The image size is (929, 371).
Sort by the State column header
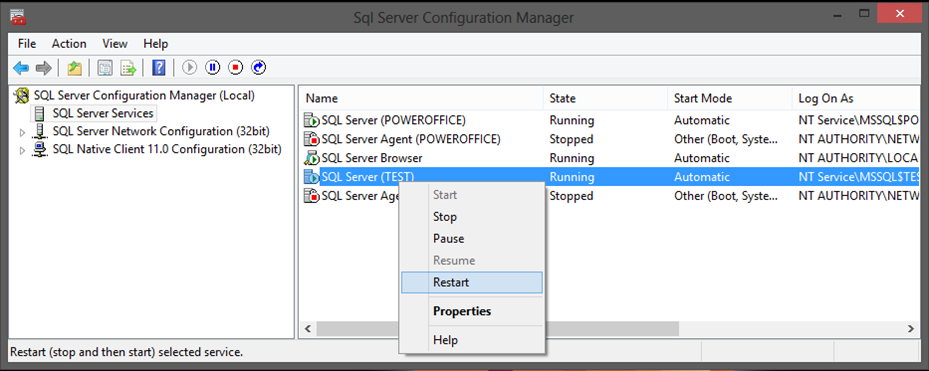point(606,98)
